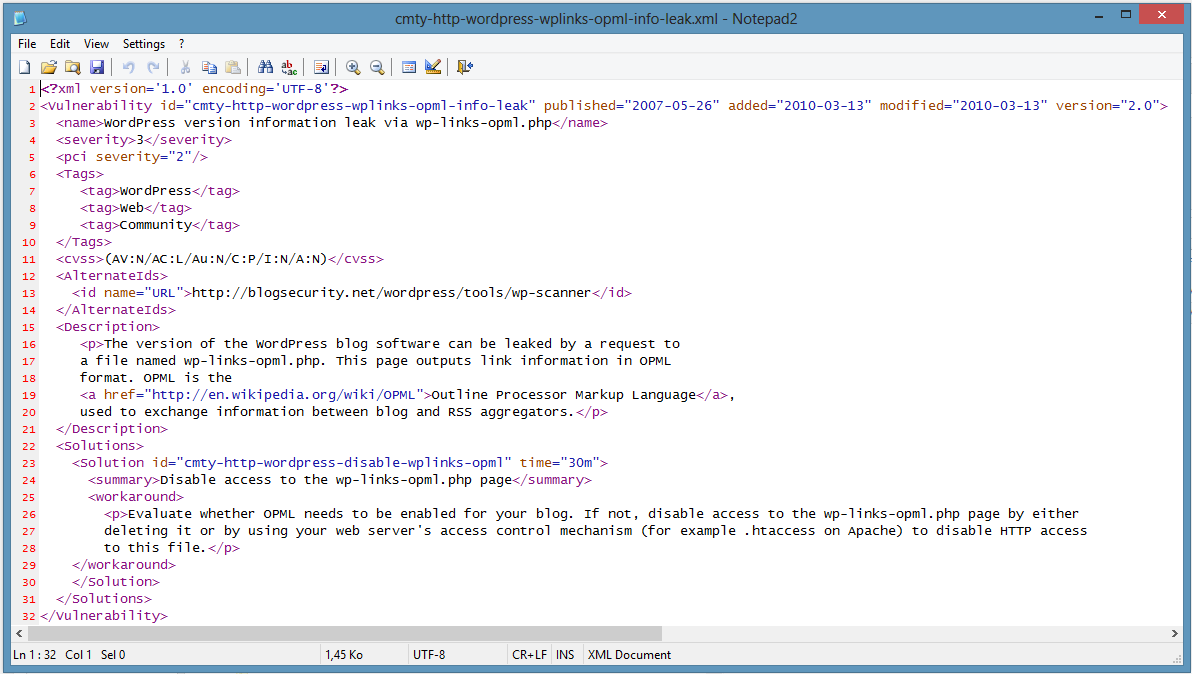Click the Open file folder icon

tap(49, 67)
